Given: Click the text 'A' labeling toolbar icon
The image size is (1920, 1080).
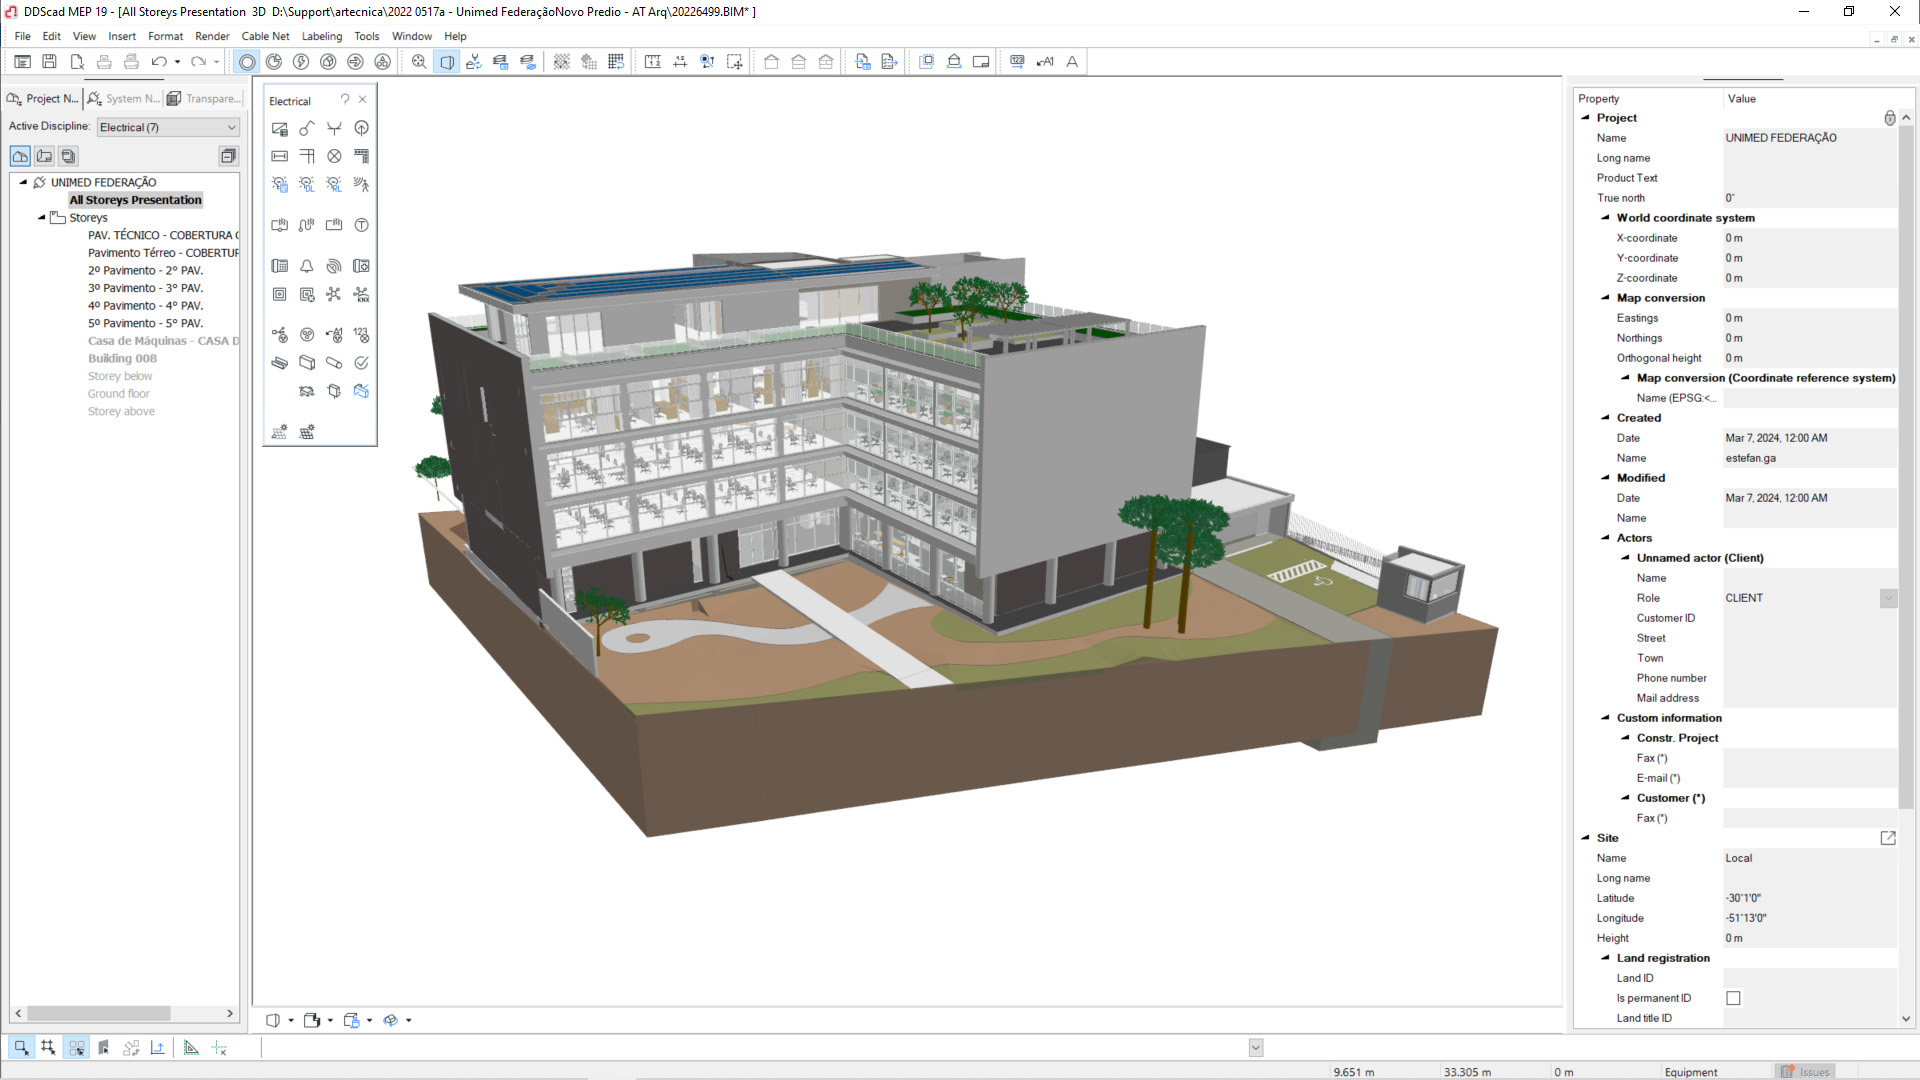Looking at the screenshot, I should coord(1072,62).
